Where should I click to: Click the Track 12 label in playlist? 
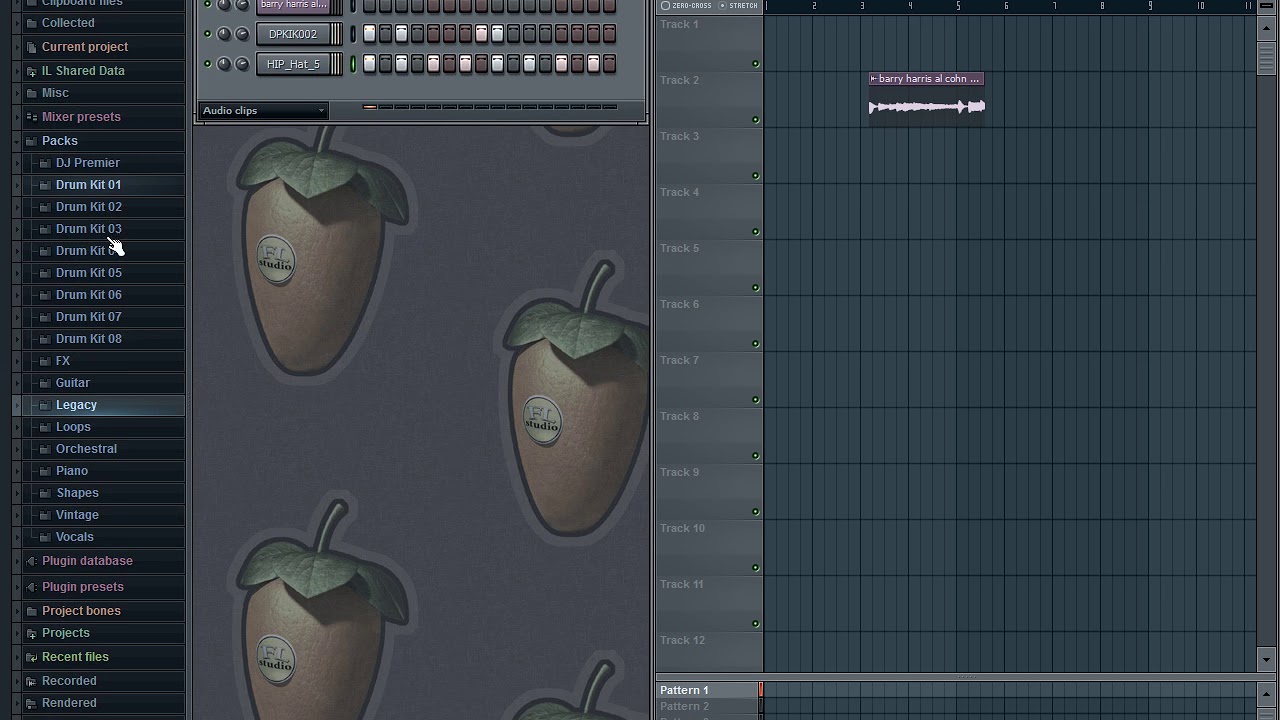tap(683, 640)
